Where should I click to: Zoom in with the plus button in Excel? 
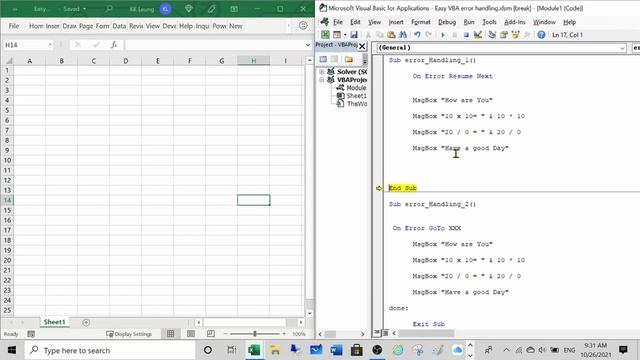(284, 334)
